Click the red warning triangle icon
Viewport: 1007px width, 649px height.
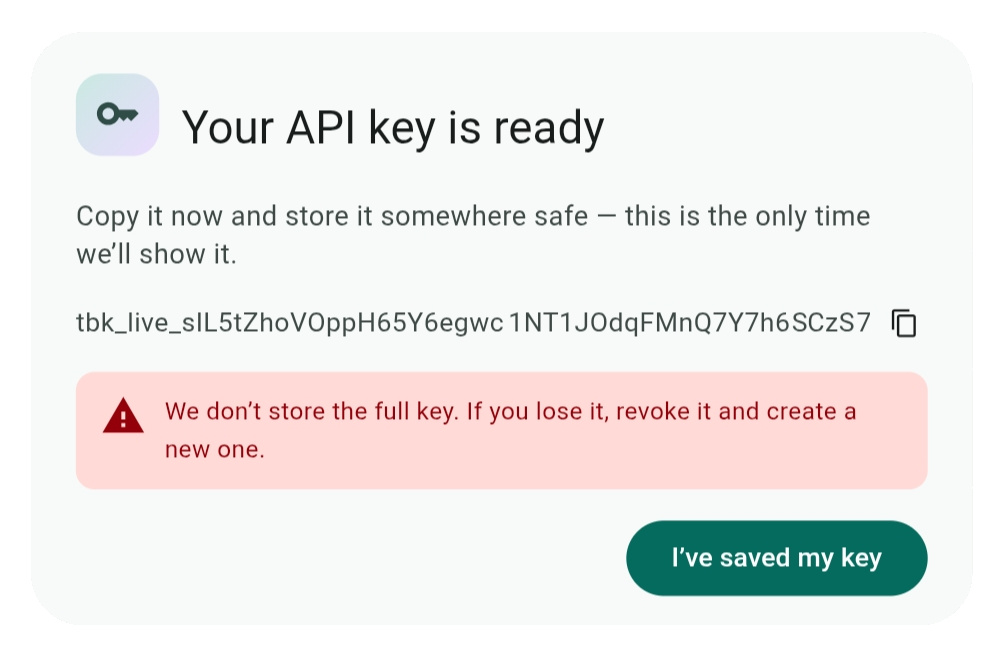click(123, 416)
